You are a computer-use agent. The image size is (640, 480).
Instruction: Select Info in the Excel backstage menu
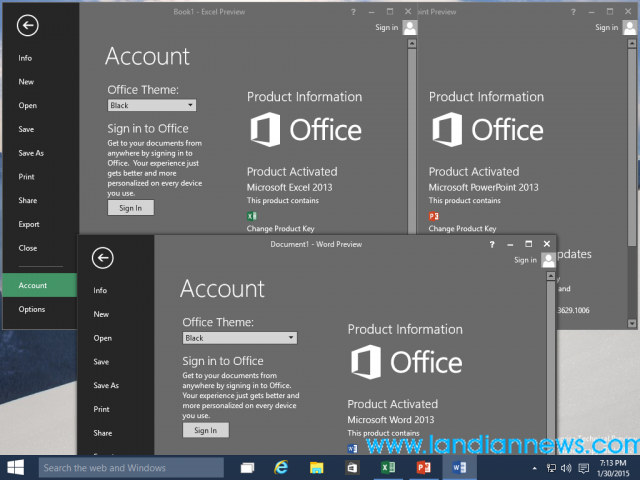(25, 58)
